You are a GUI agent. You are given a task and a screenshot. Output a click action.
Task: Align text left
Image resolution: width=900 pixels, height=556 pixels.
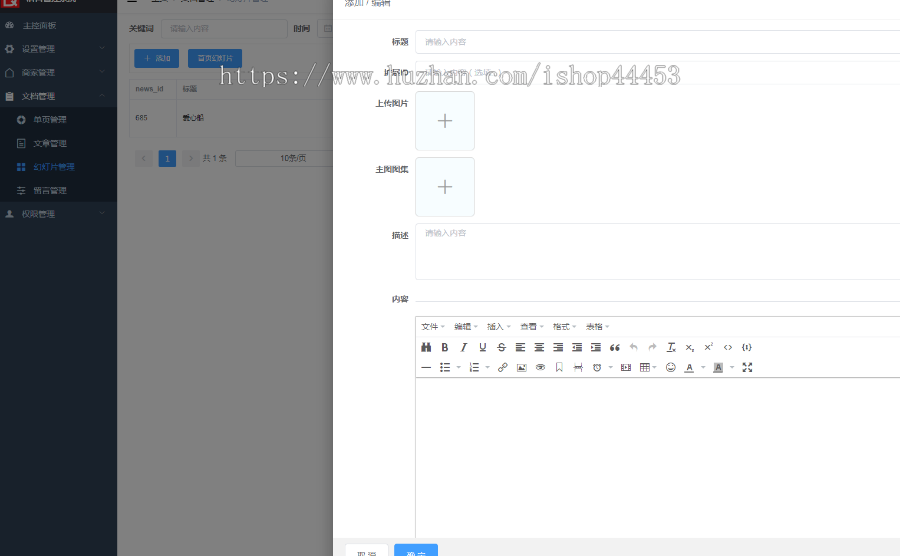click(521, 347)
